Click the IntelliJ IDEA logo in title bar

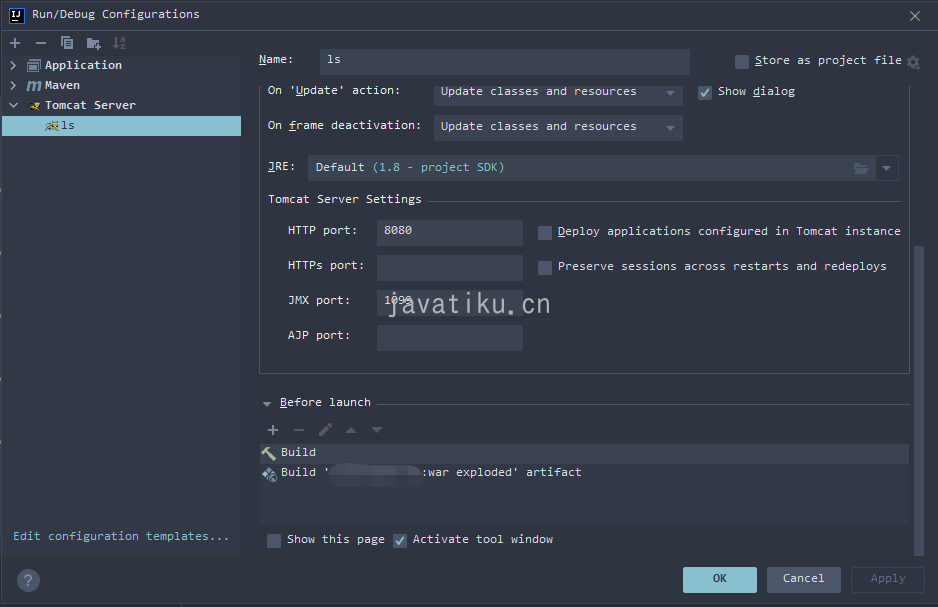[x=17, y=16]
